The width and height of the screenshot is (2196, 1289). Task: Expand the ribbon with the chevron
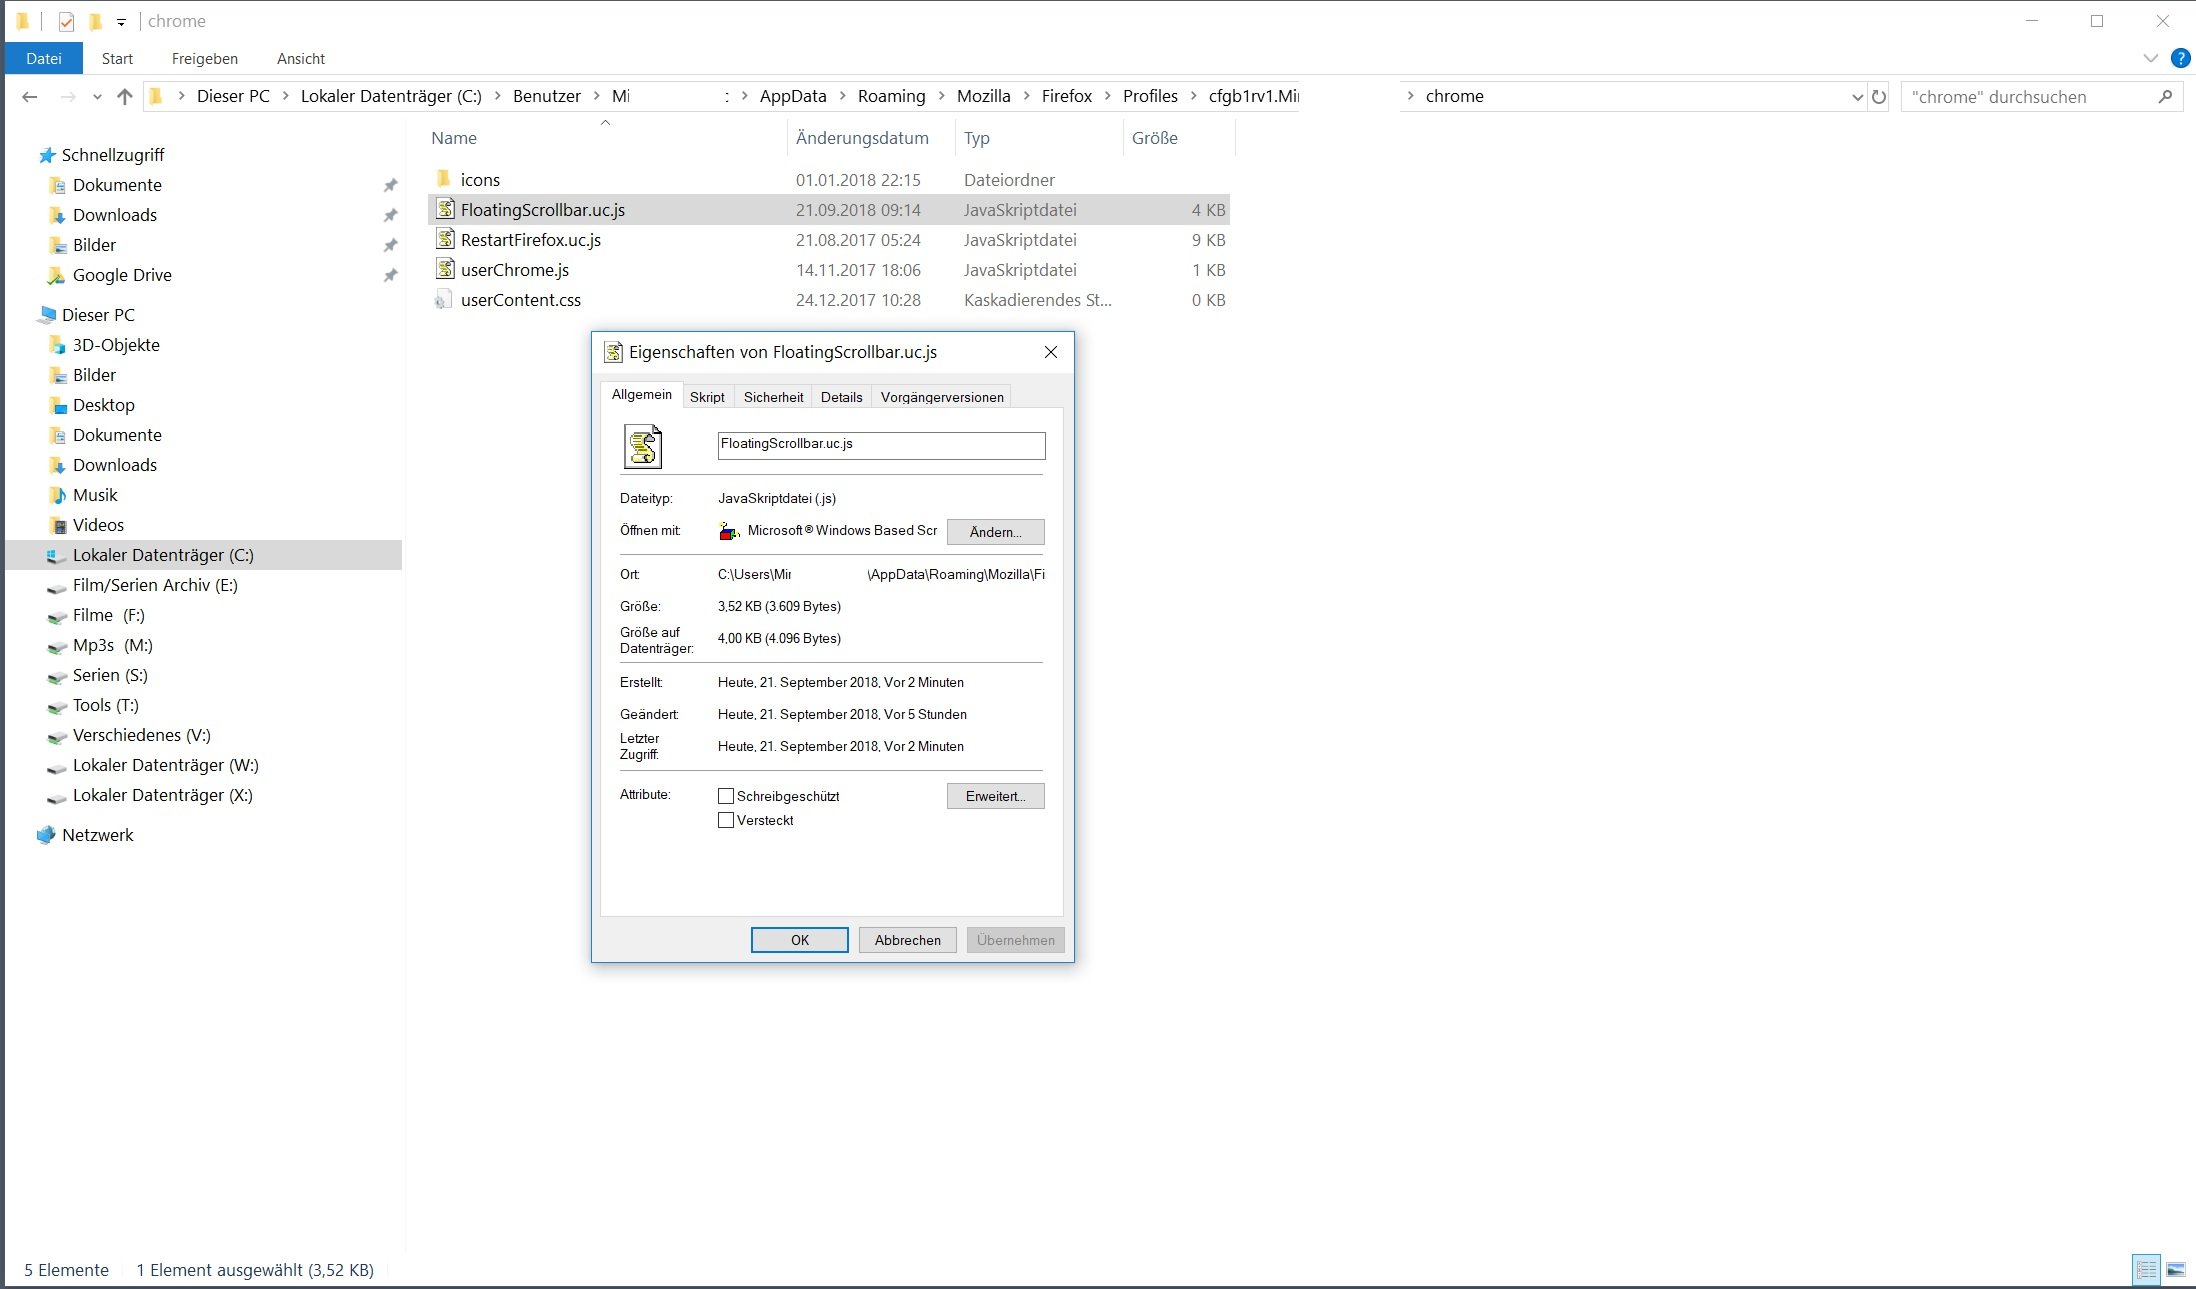click(2150, 58)
